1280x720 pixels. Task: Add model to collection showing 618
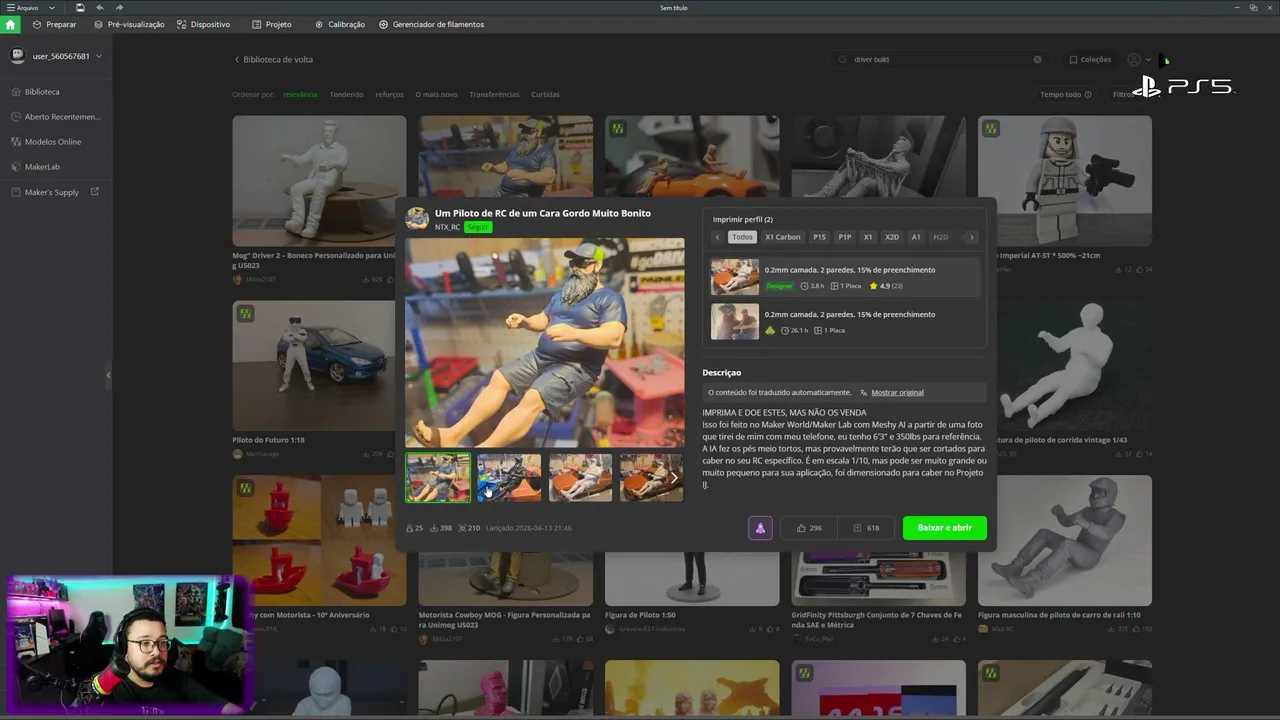[x=866, y=528]
